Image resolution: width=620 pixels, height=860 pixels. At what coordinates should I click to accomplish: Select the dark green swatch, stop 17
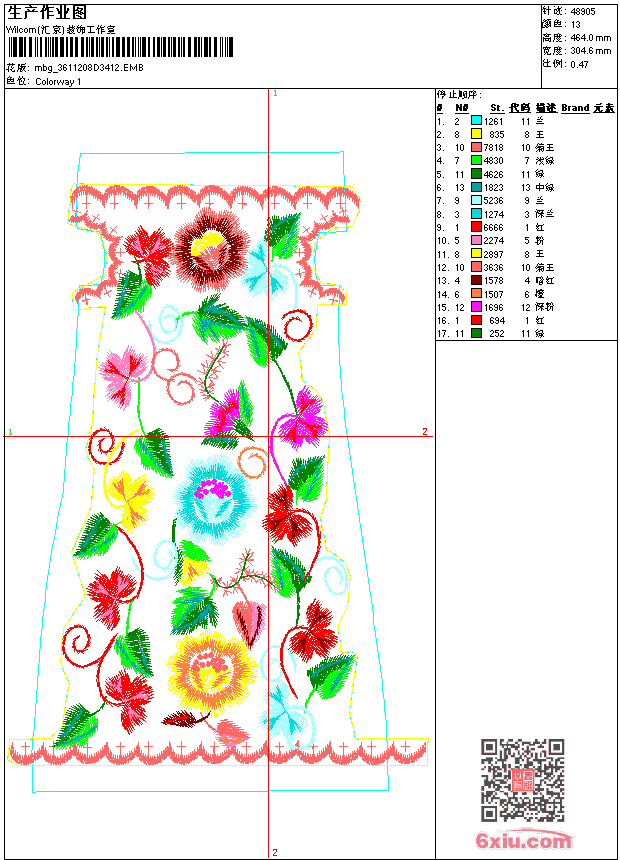coord(476,333)
